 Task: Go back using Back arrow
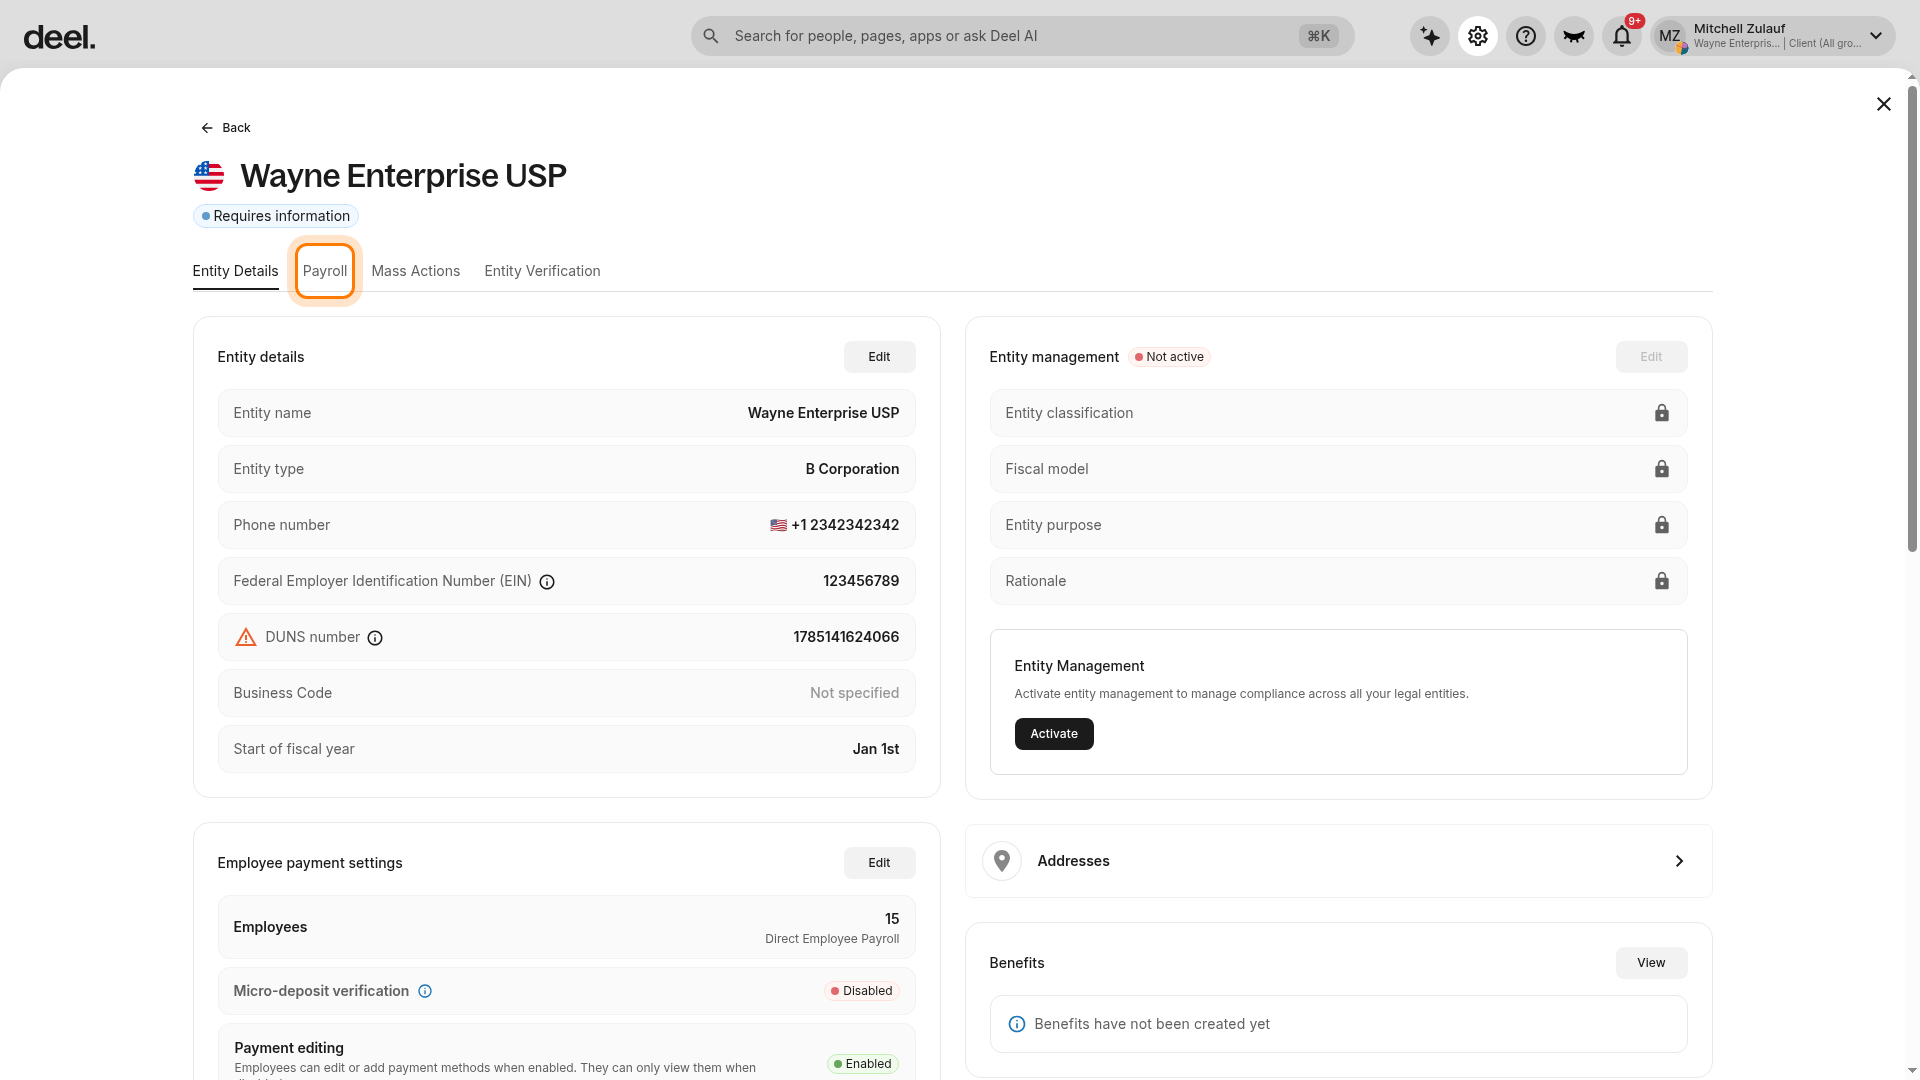pyautogui.click(x=226, y=128)
